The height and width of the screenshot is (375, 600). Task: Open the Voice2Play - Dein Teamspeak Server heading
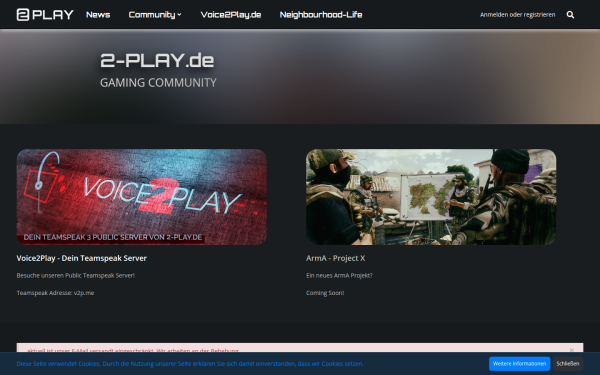pyautogui.click(x=82, y=258)
